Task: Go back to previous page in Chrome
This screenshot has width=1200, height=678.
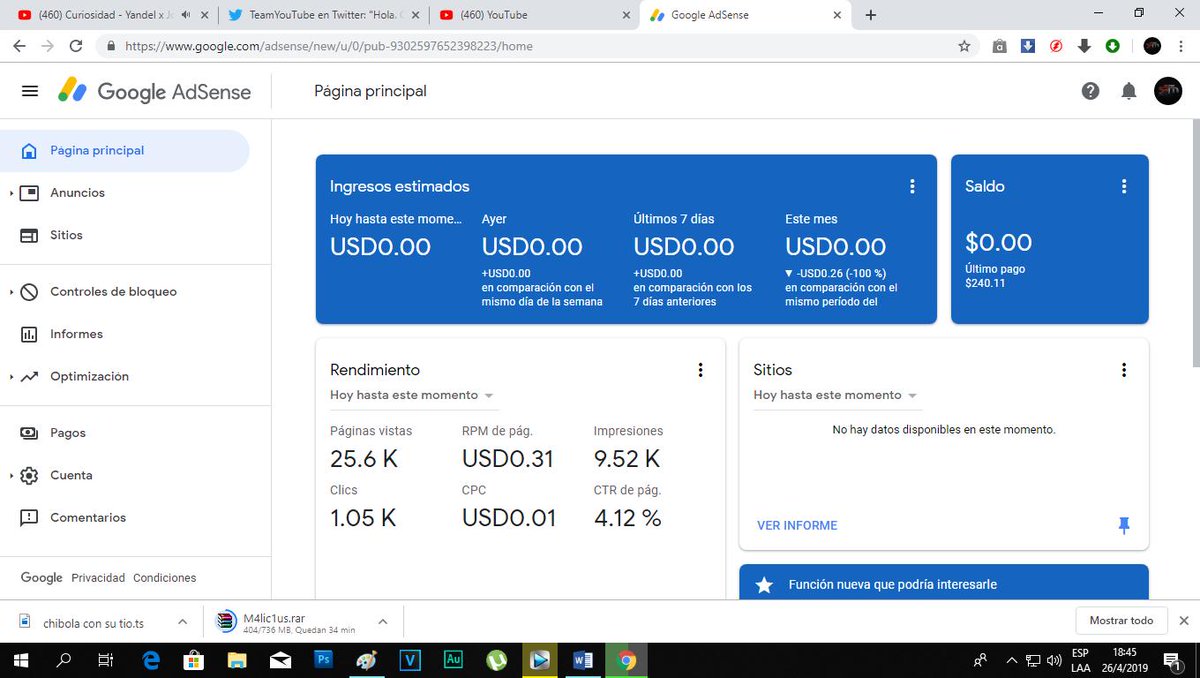Action: [19, 46]
